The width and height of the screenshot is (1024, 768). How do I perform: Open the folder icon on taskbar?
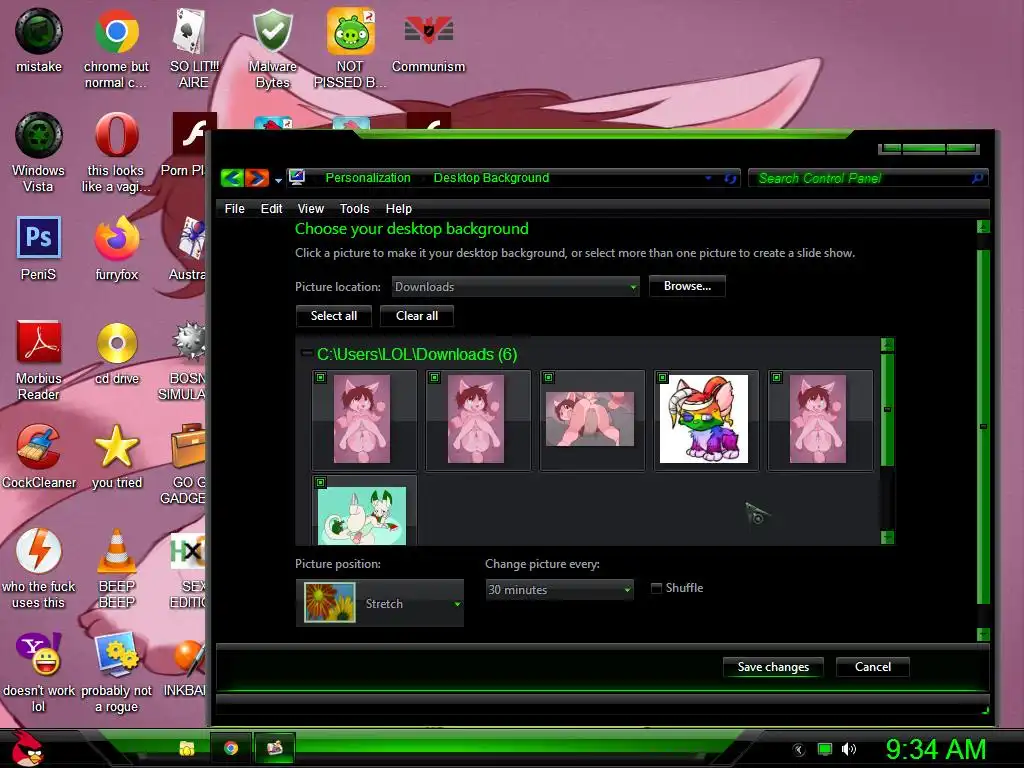[187, 748]
